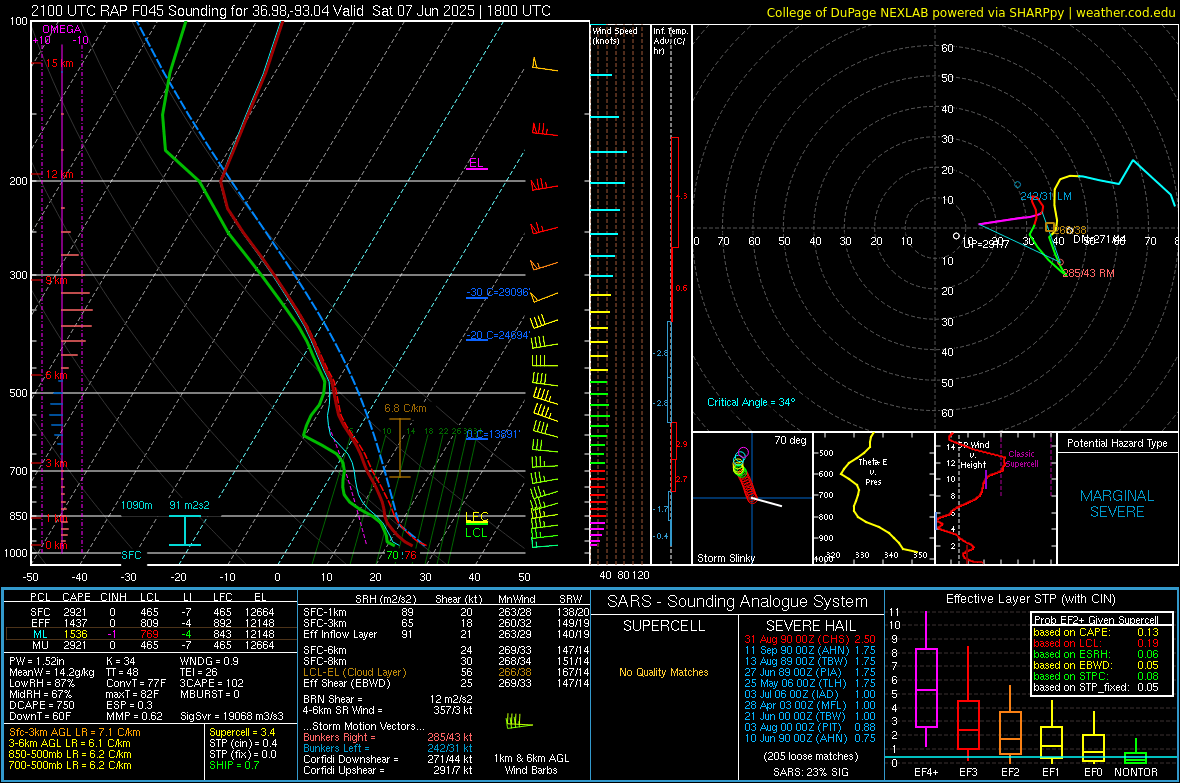This screenshot has width=1180, height=783.
Task: Click the 'SARS - Sounding Analogue System' heading
Action: 738,601
